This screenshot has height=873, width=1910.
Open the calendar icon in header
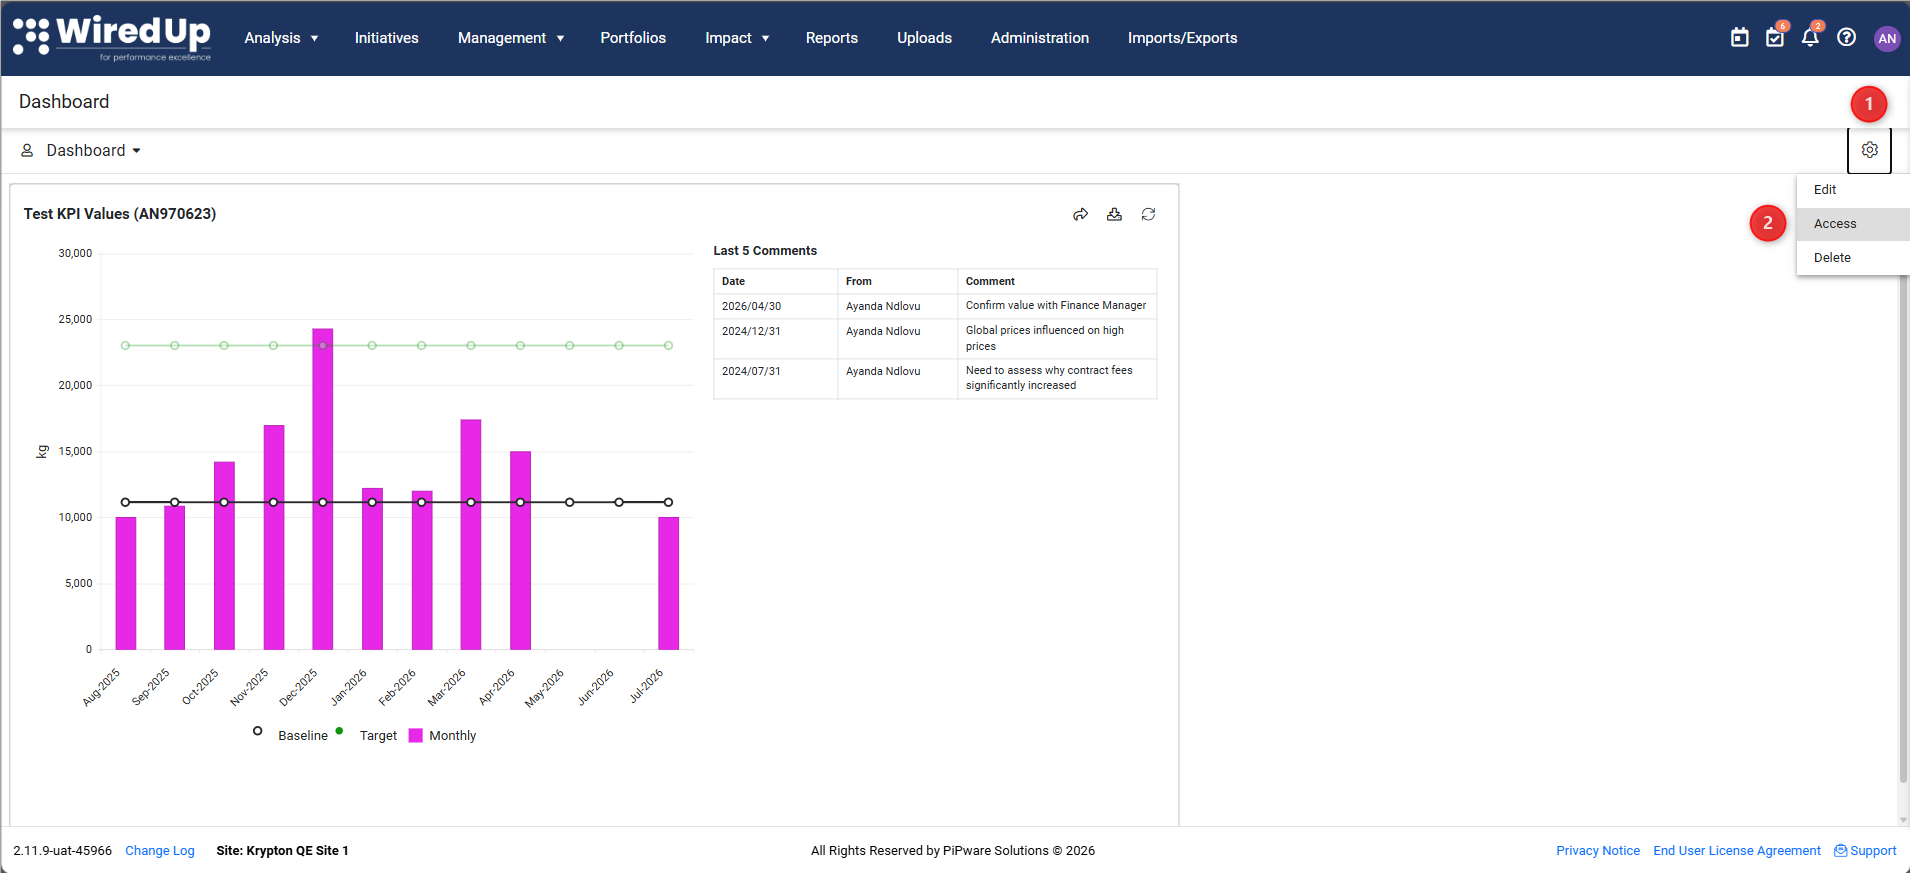(1740, 38)
